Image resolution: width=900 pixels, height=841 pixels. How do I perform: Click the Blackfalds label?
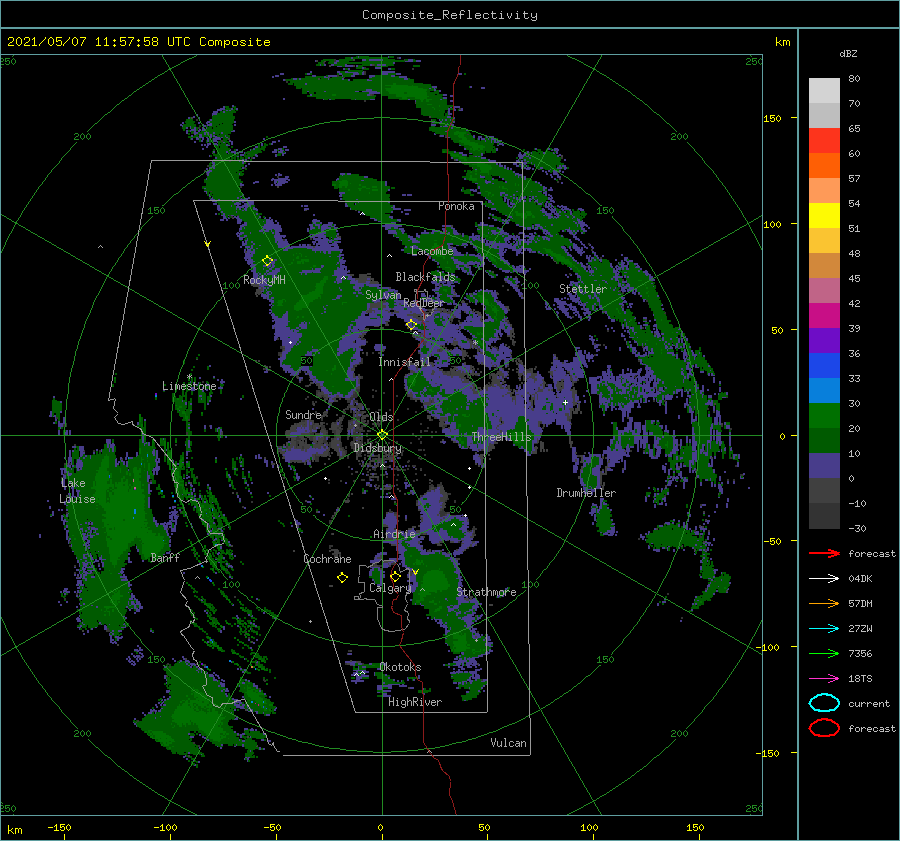(x=425, y=277)
